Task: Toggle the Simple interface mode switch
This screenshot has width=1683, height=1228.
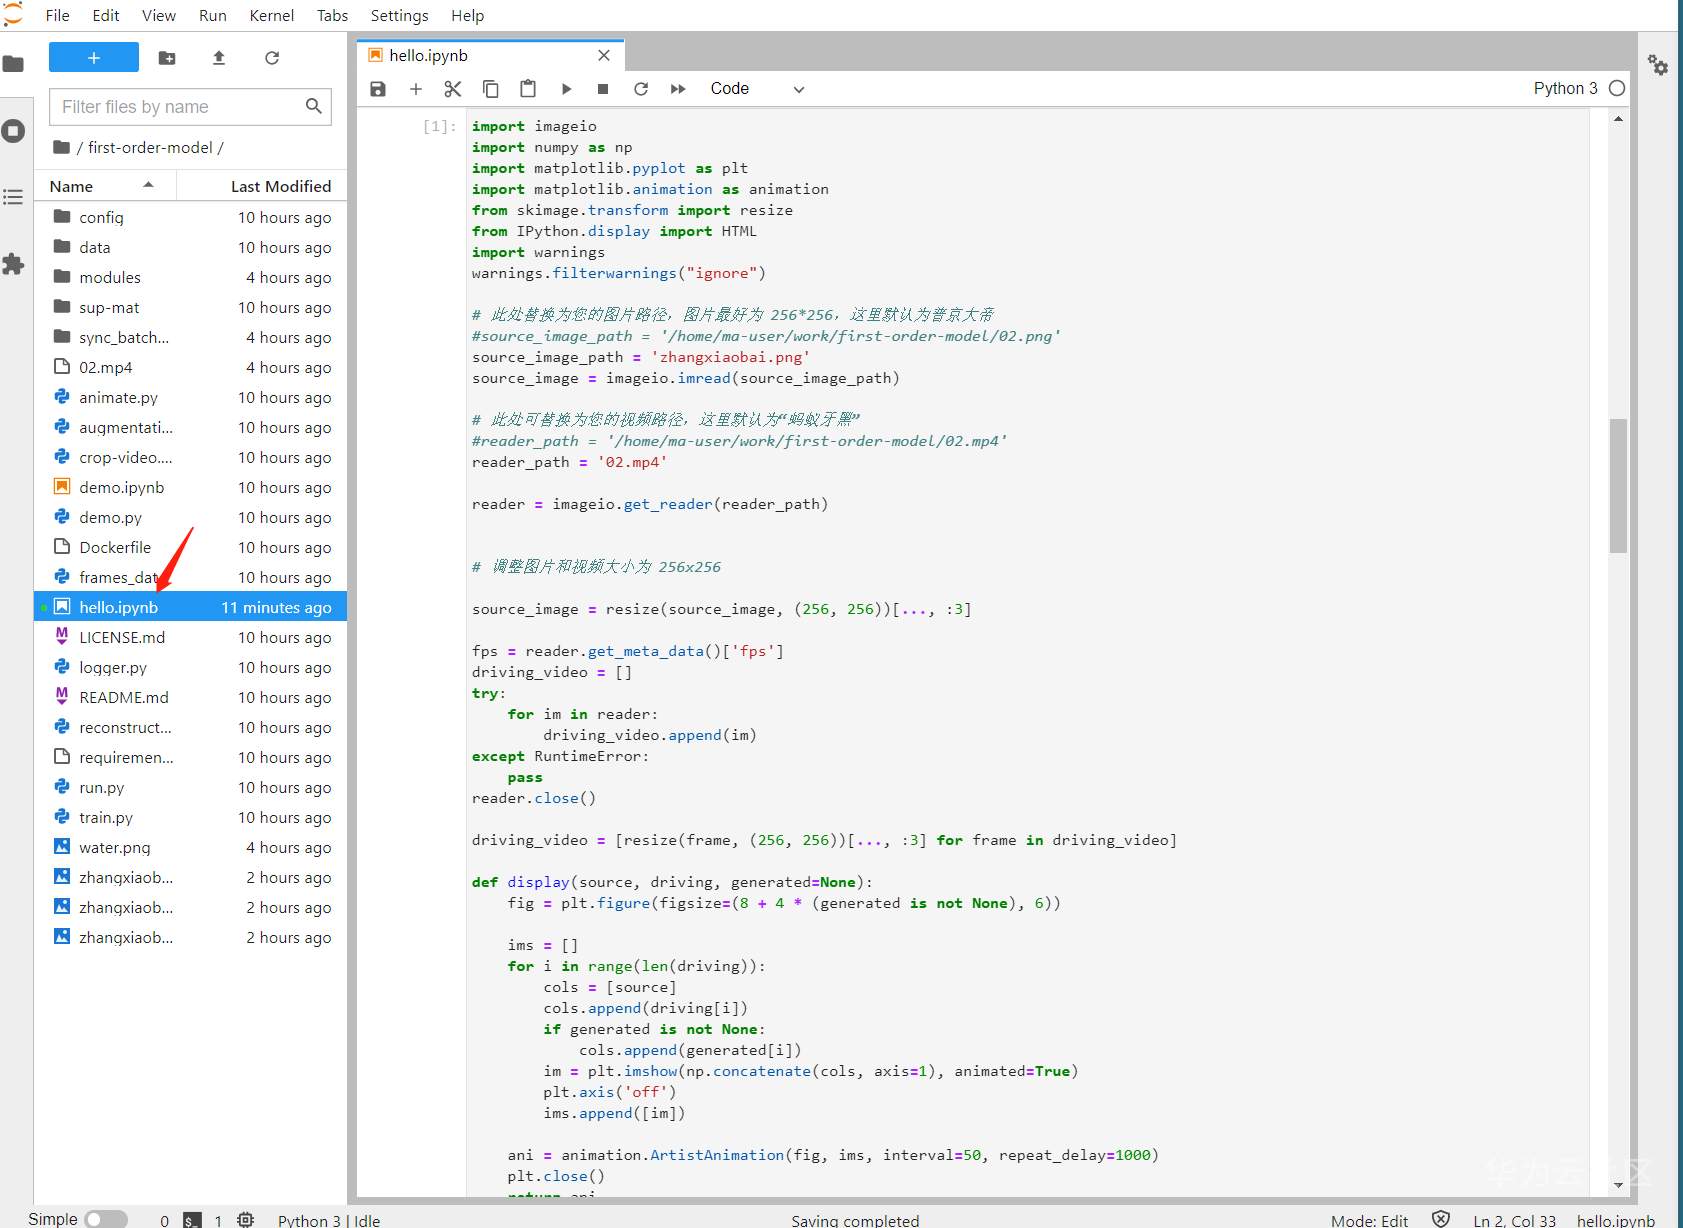Action: tap(105, 1219)
